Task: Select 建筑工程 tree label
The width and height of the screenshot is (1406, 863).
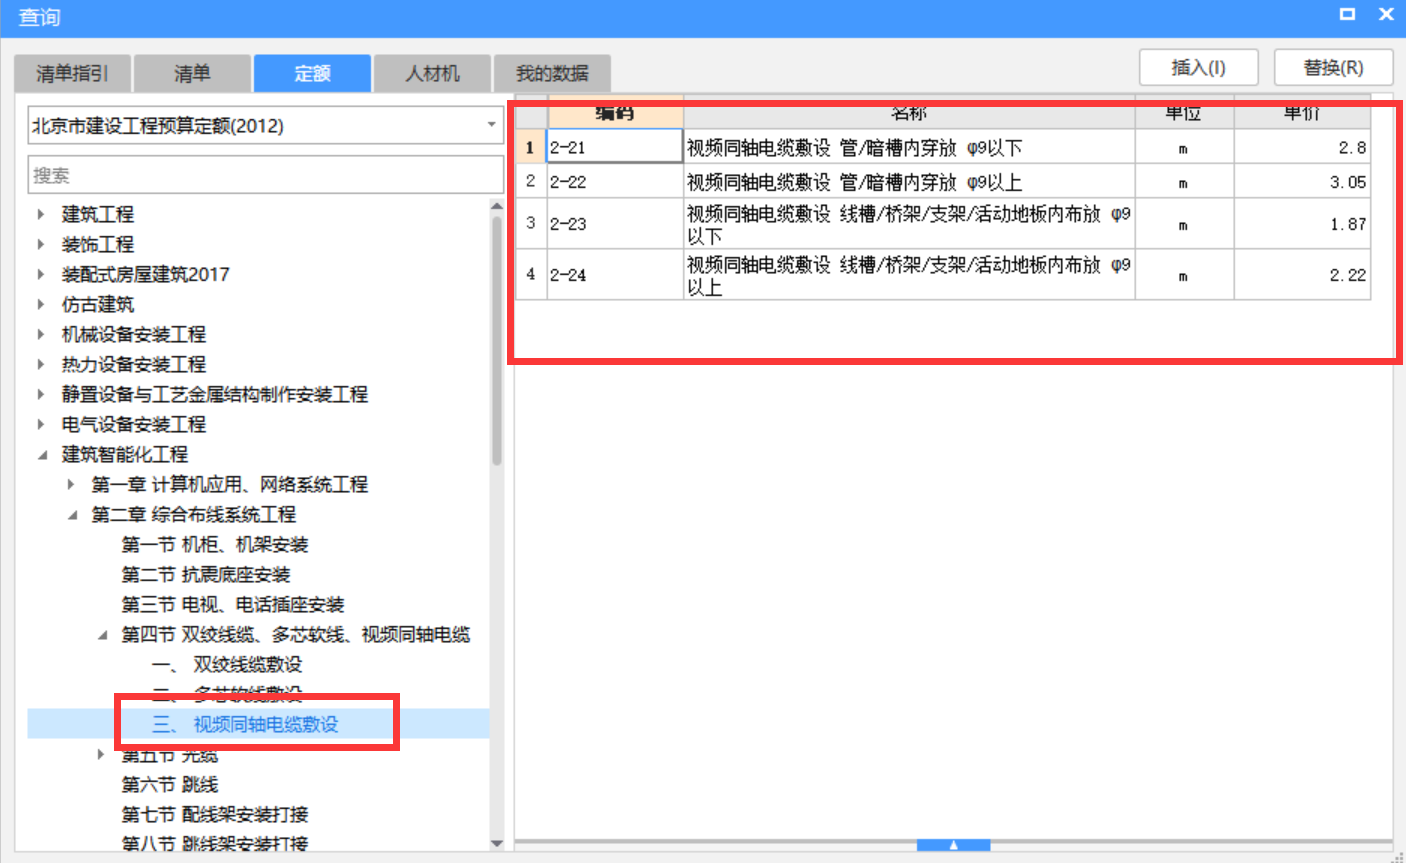Action: (98, 214)
